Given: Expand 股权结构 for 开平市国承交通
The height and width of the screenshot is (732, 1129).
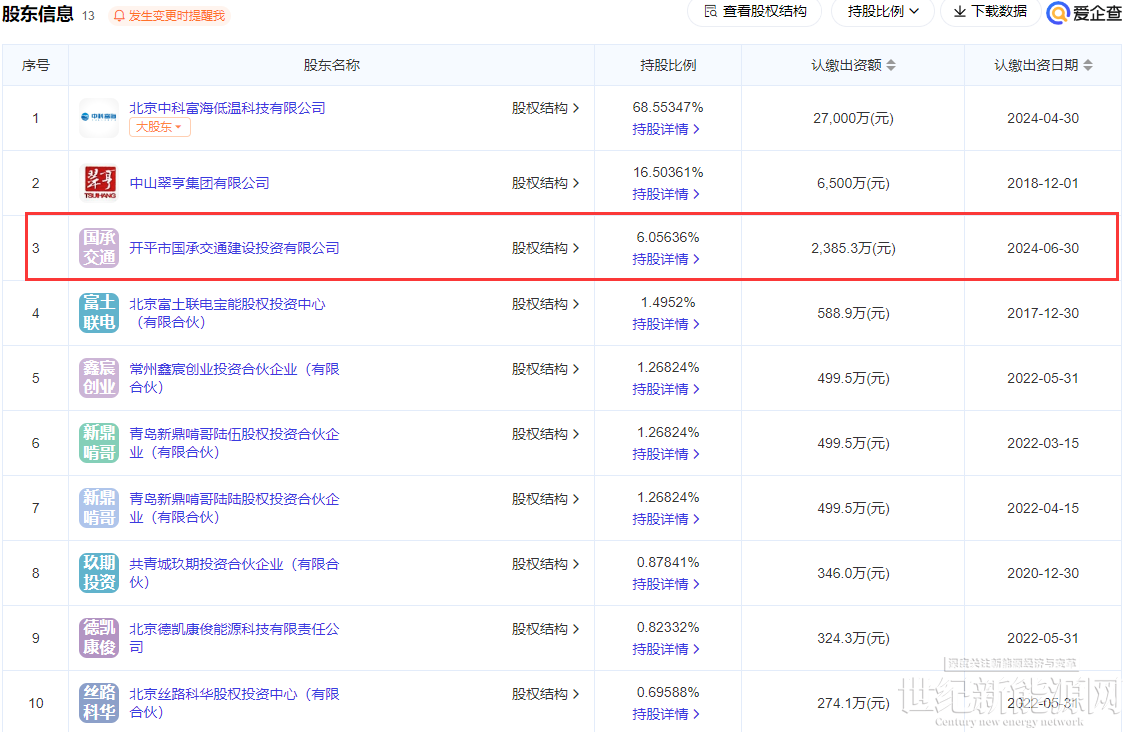Looking at the screenshot, I should pyautogui.click(x=545, y=248).
